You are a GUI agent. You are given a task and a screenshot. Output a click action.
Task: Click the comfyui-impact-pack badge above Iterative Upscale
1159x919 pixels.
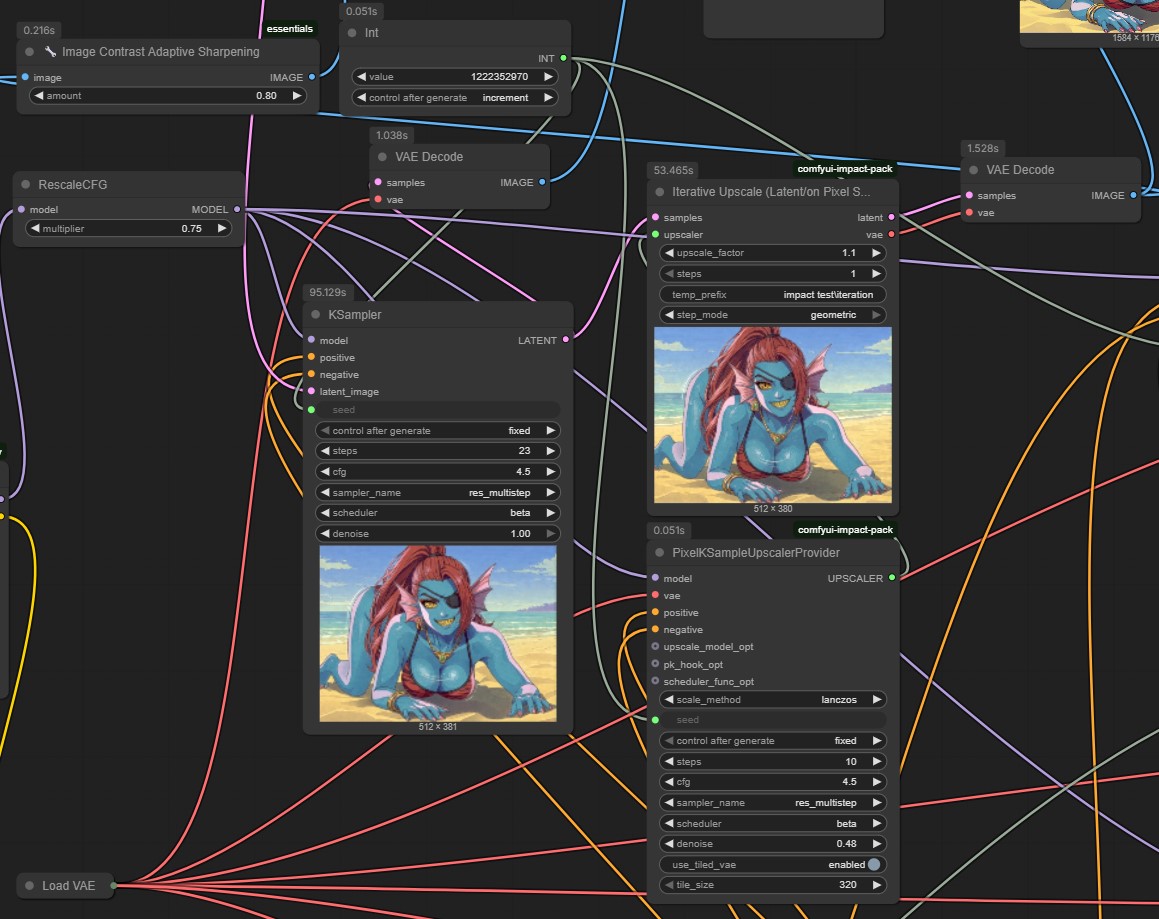coord(844,169)
